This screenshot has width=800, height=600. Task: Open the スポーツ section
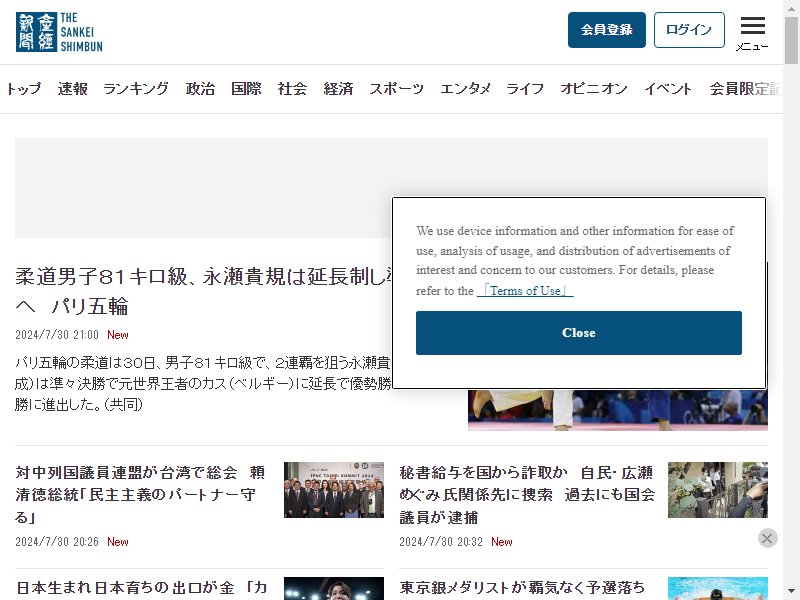(x=396, y=89)
